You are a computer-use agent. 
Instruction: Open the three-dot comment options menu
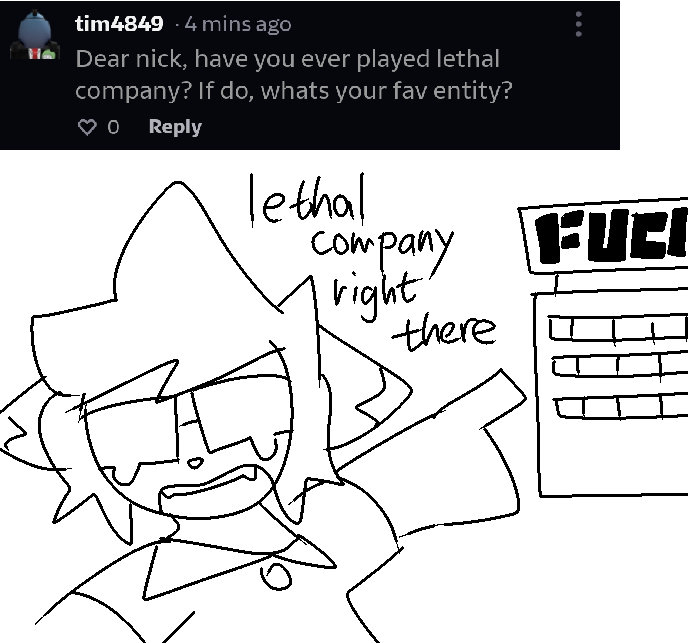point(578,24)
